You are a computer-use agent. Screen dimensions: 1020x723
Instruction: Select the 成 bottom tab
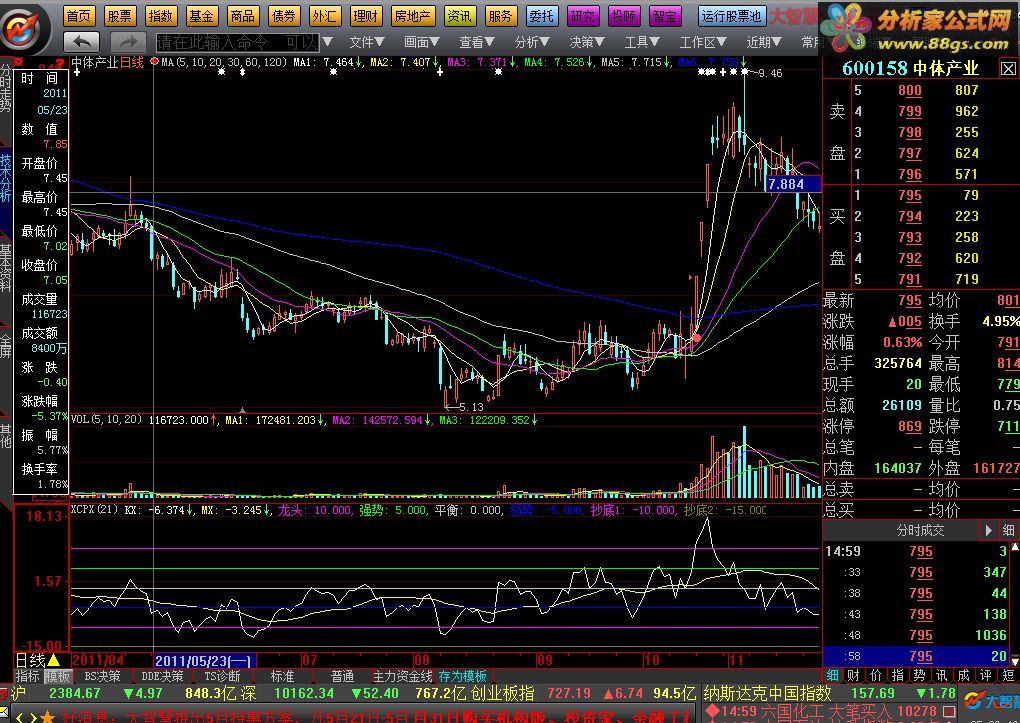pos(964,675)
